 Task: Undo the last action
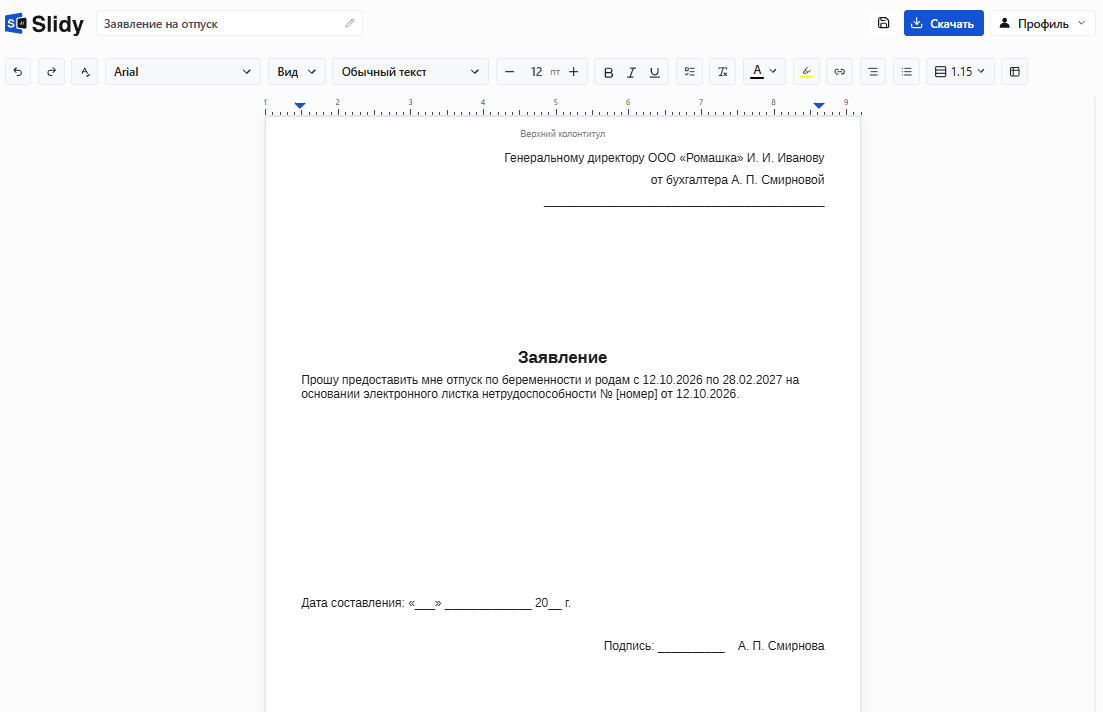(x=18, y=72)
